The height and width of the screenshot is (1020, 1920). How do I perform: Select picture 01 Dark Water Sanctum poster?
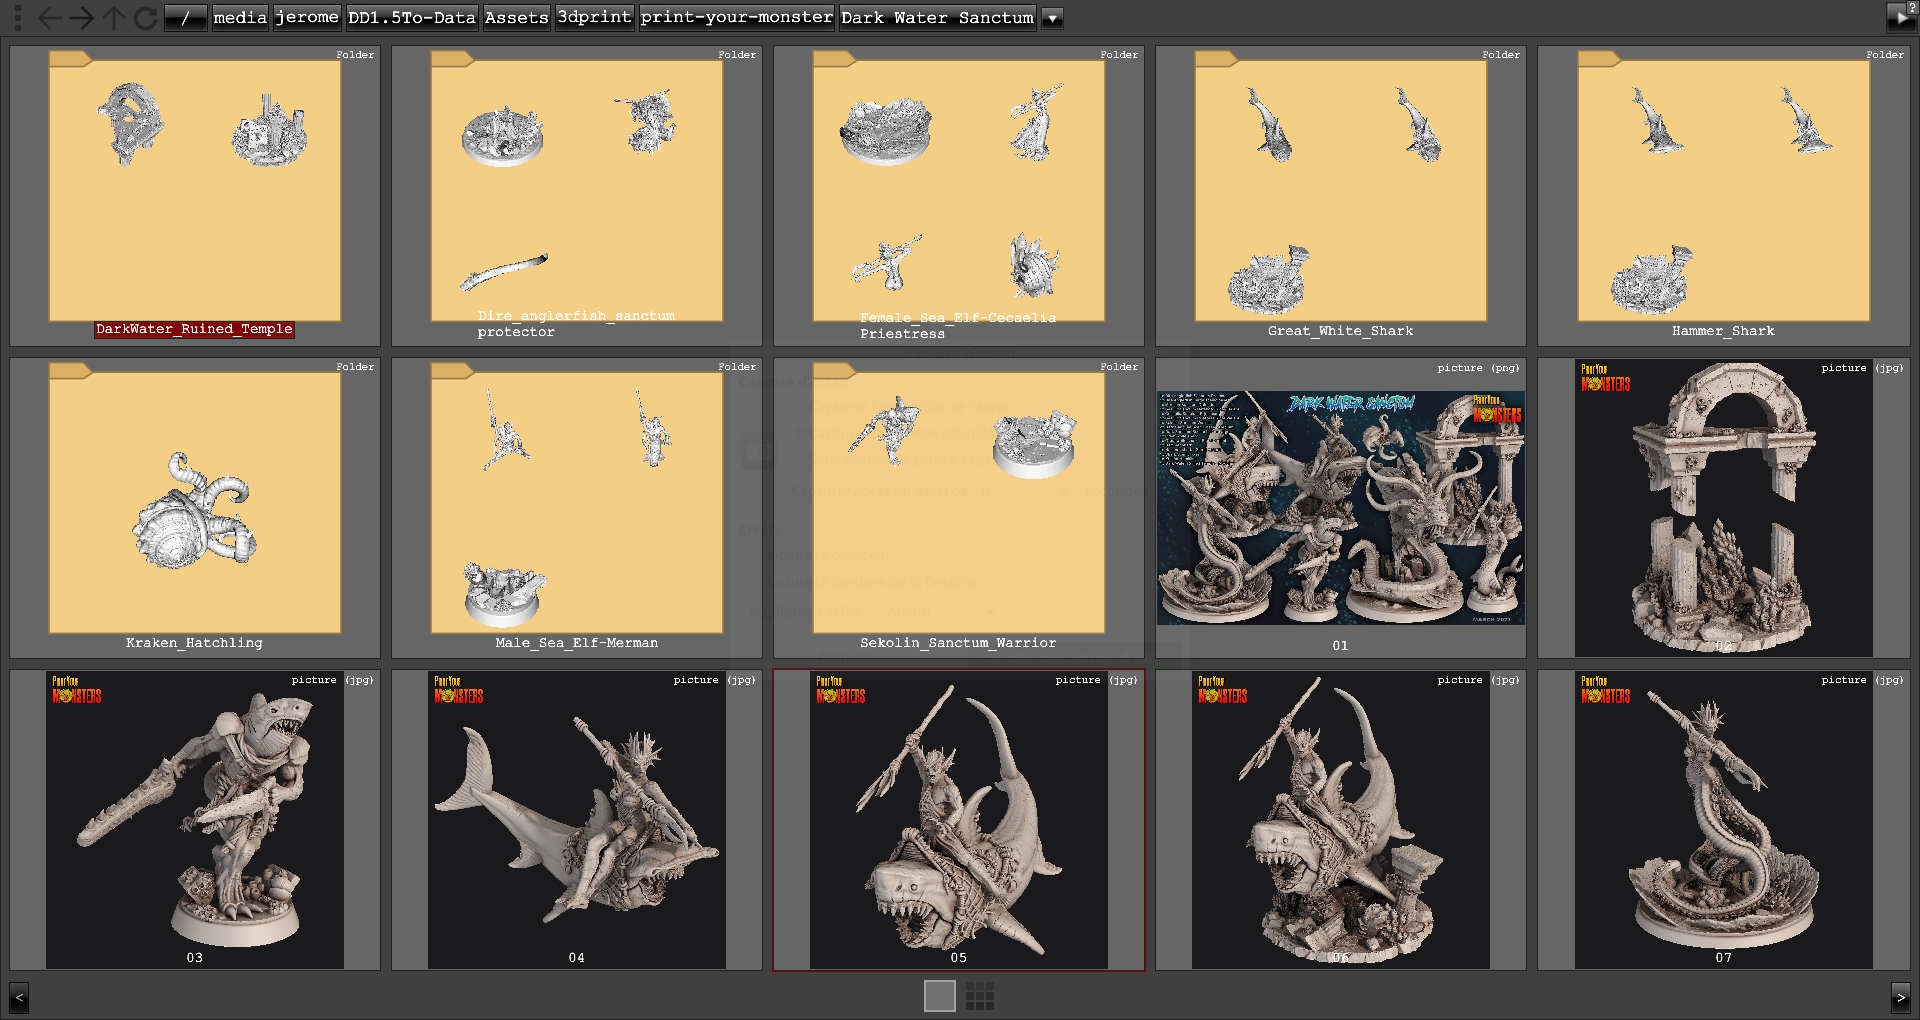pos(1341,508)
